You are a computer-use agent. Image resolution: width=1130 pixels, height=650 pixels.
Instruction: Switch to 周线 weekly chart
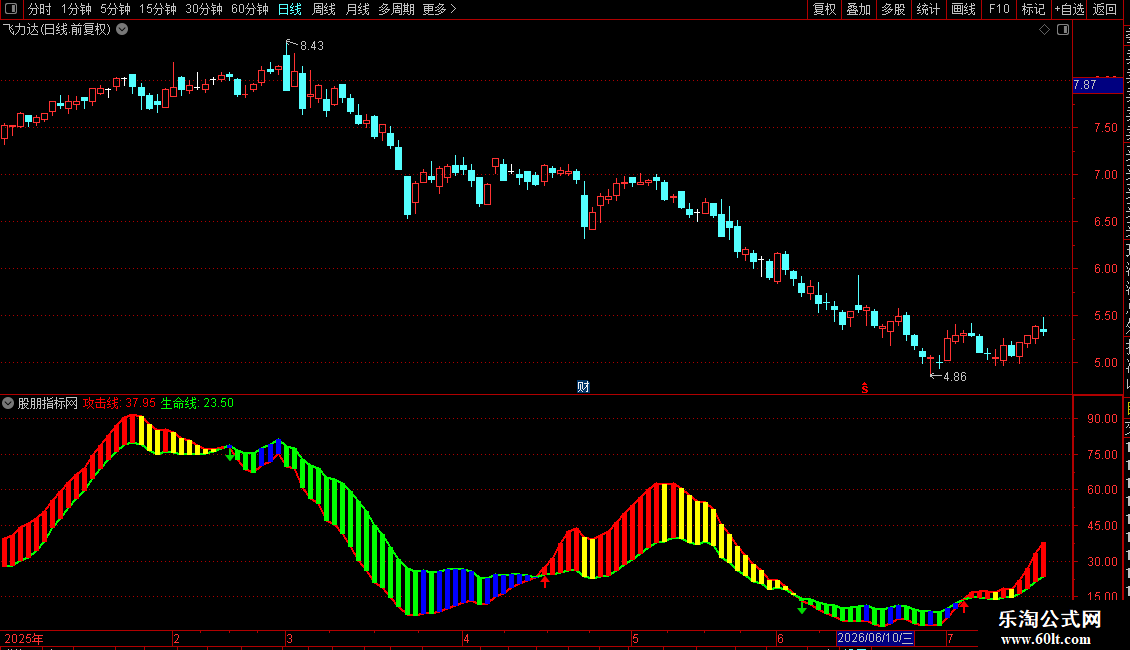pos(324,9)
